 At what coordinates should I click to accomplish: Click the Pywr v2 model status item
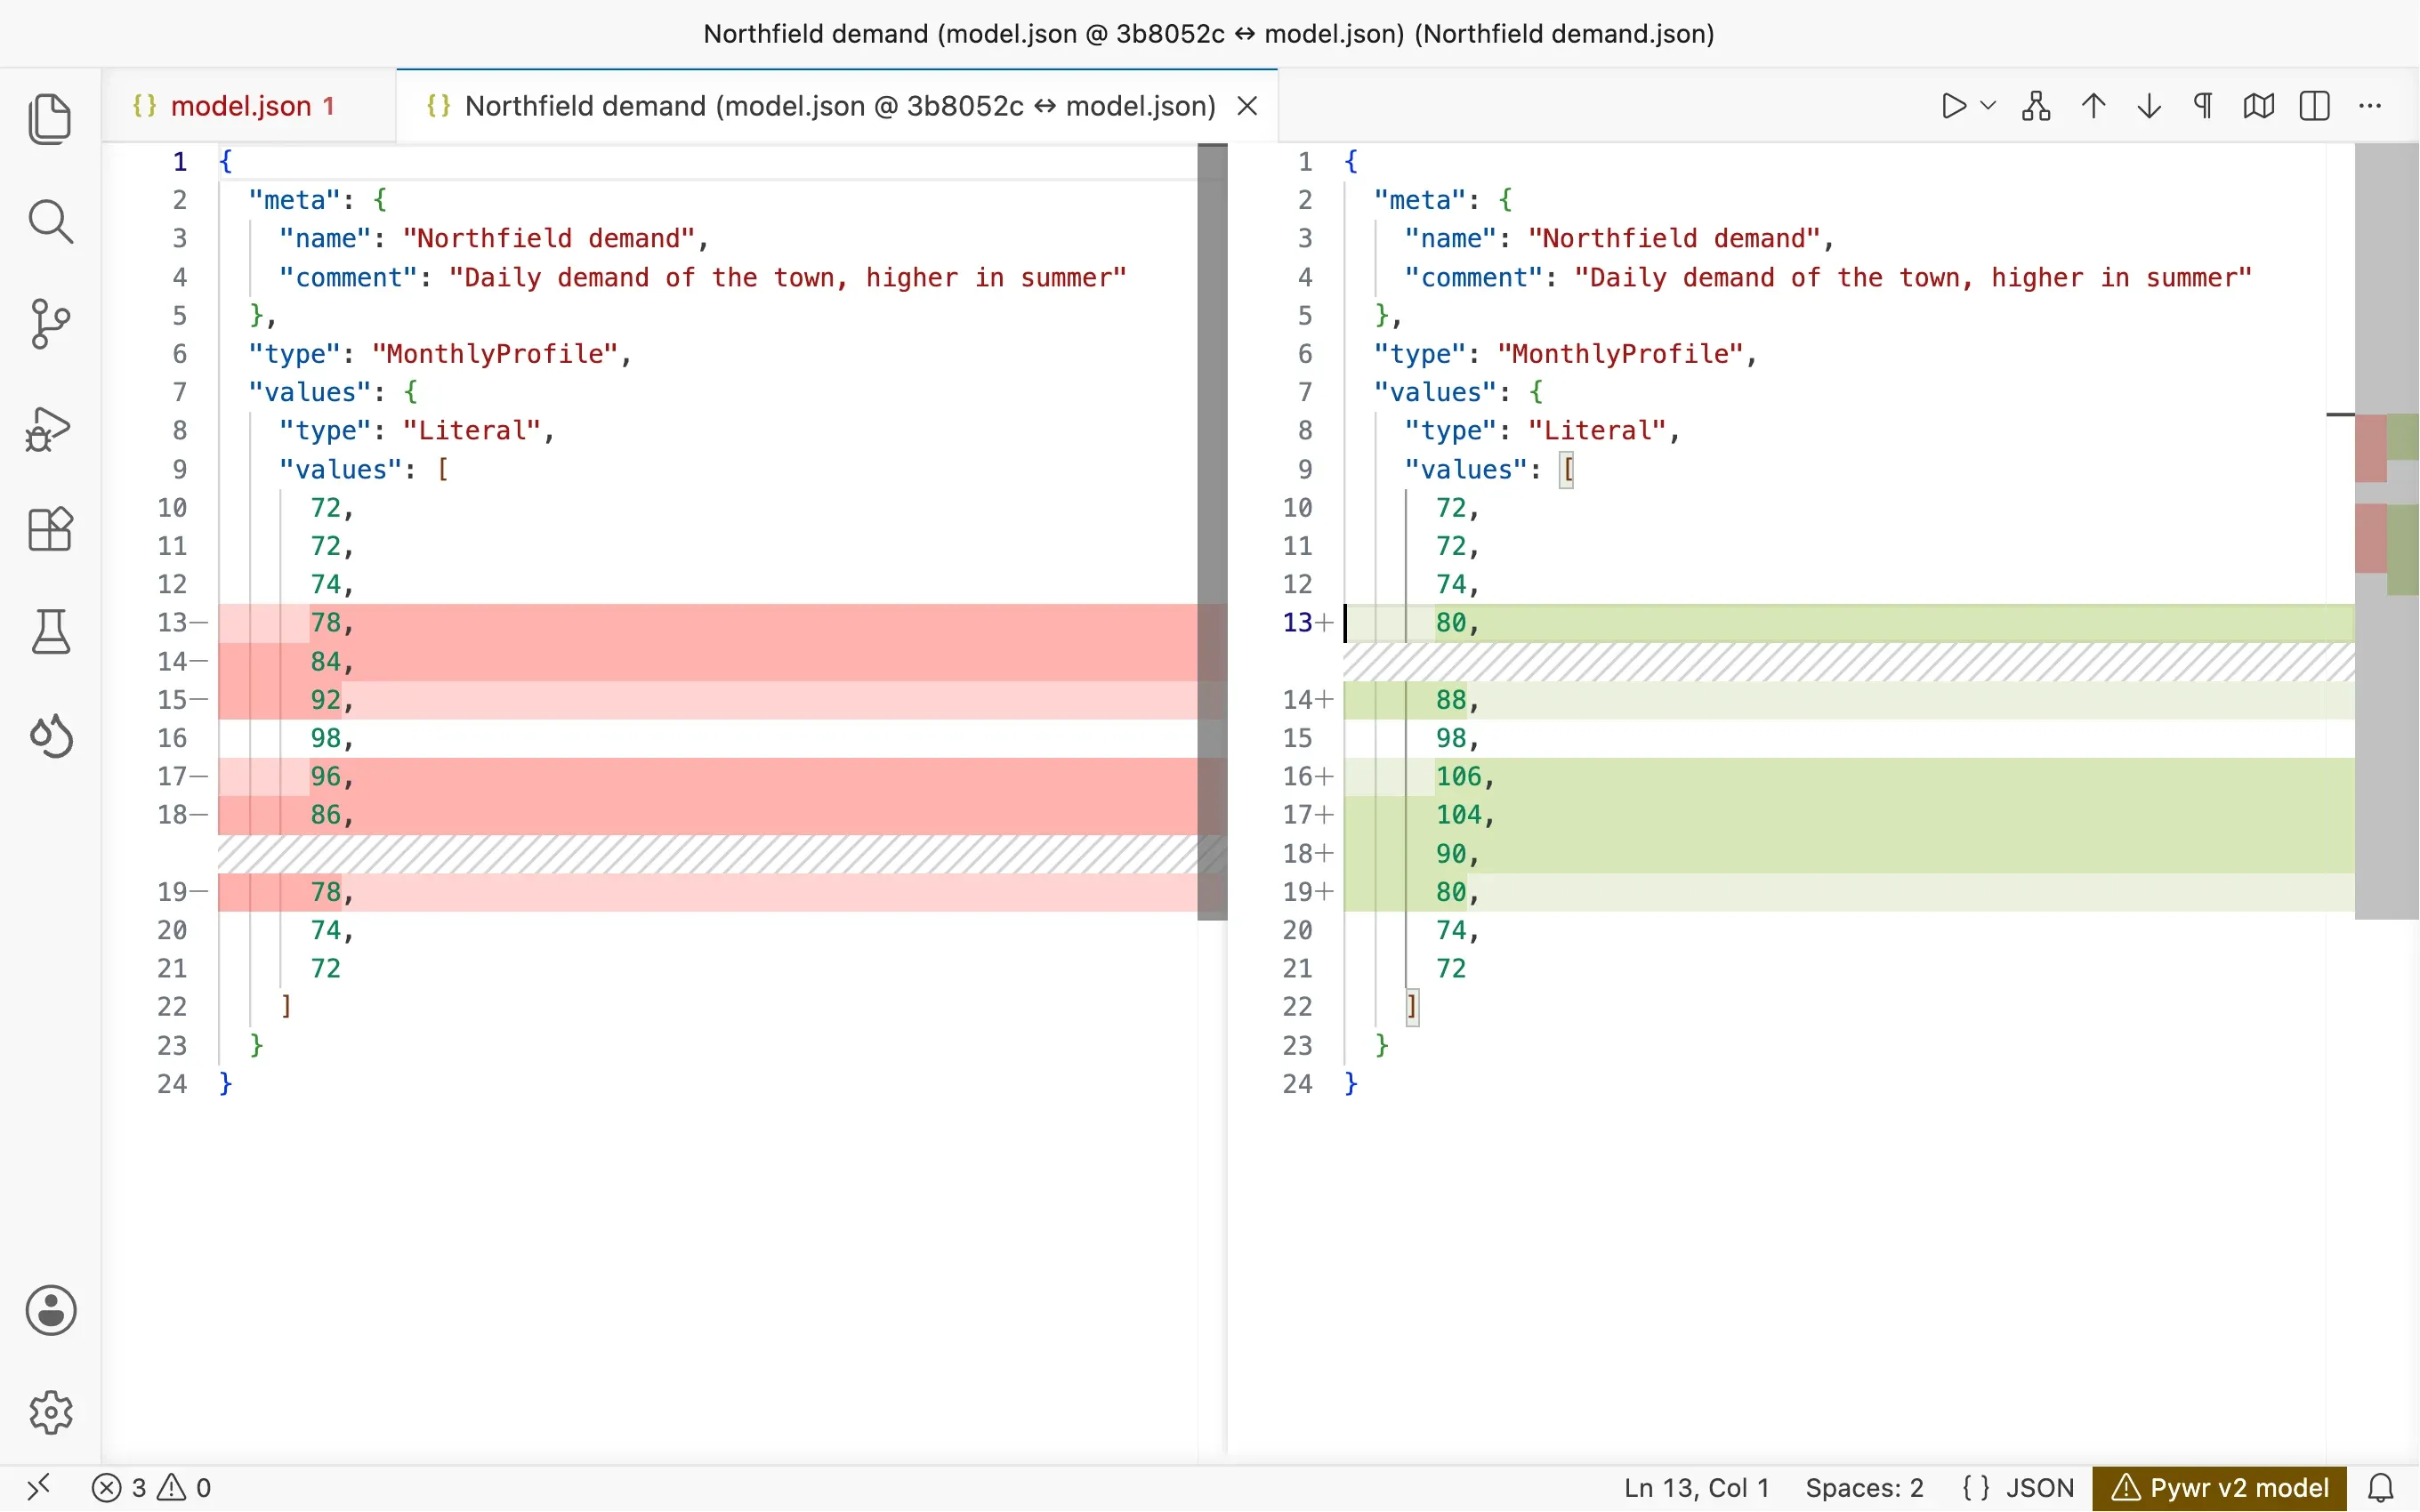tap(2220, 1487)
